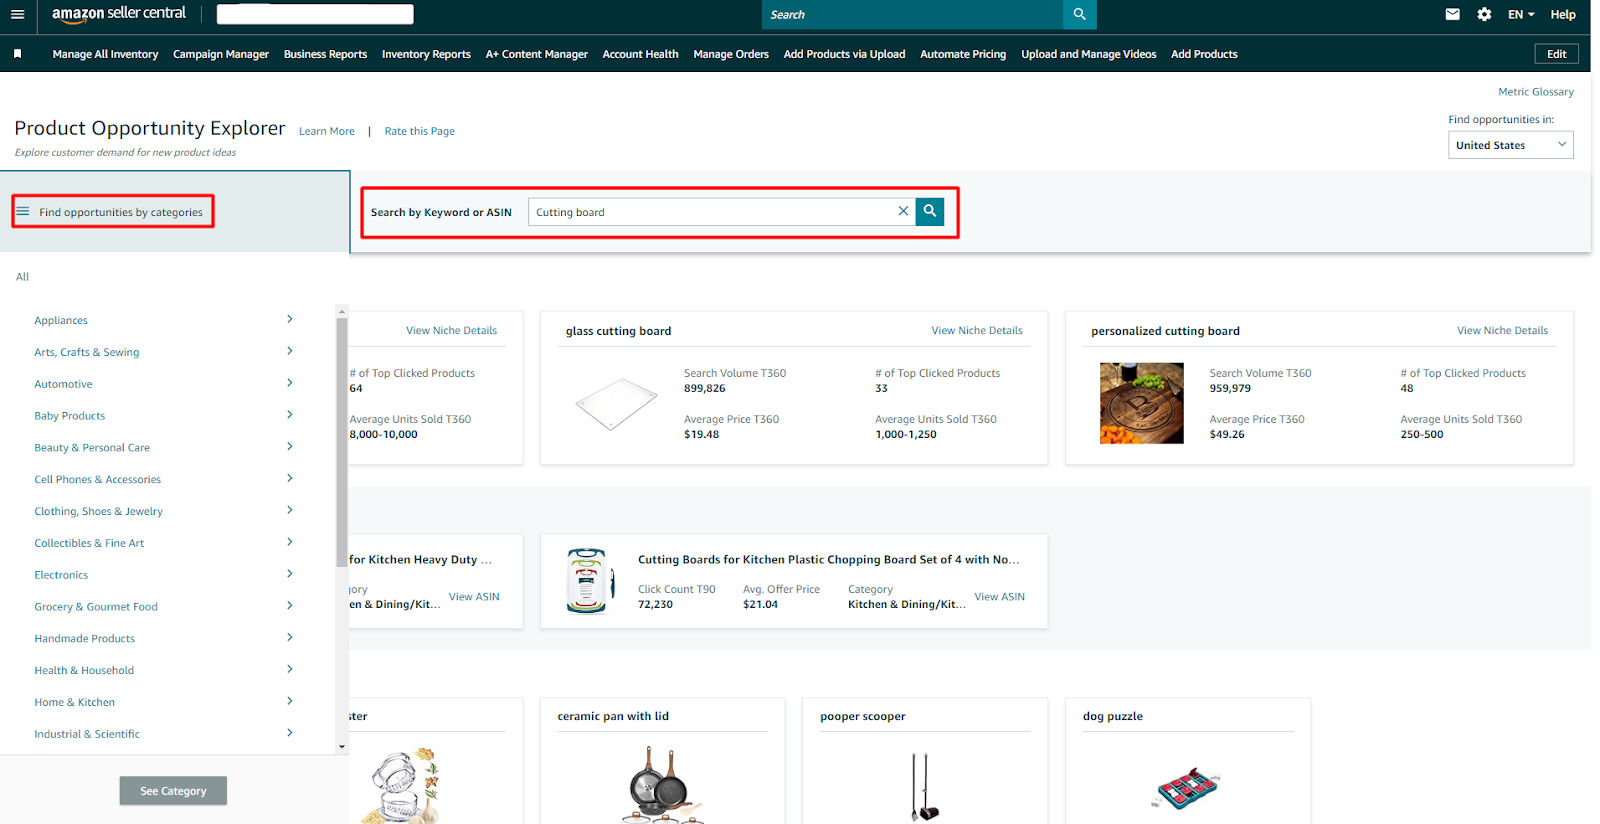This screenshot has height=824, width=1600.
Task: Click the personalized cutting board title
Action: click(1165, 331)
